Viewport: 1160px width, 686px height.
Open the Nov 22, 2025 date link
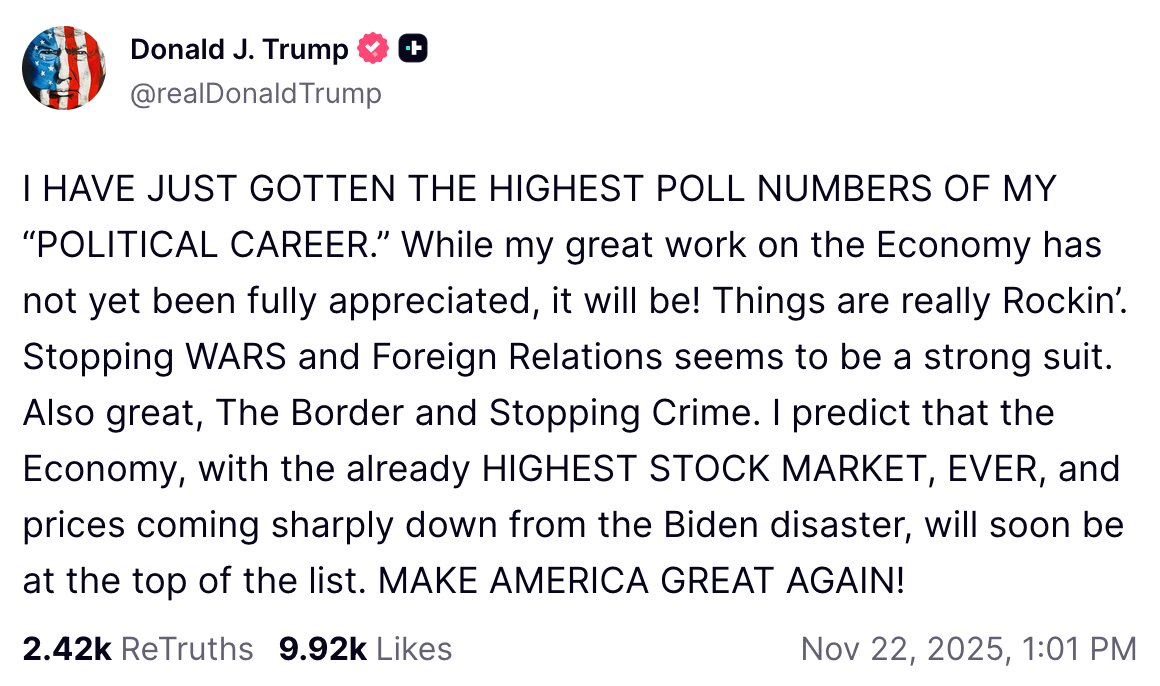(x=902, y=649)
